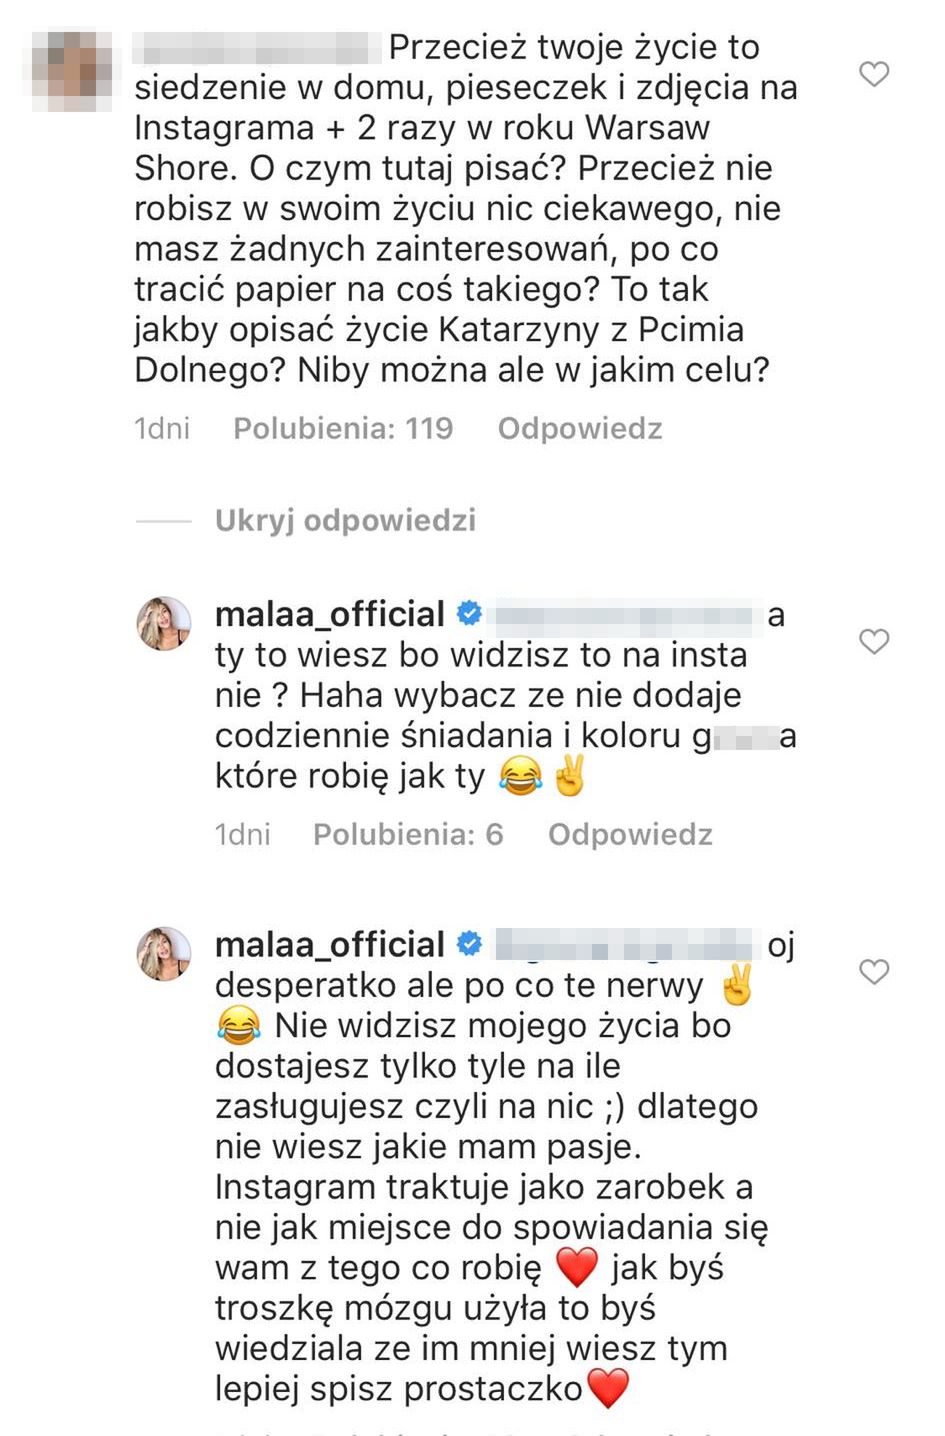The image size is (945, 1436).
Task: Click the blurred username of the top commenter
Action: point(257,48)
